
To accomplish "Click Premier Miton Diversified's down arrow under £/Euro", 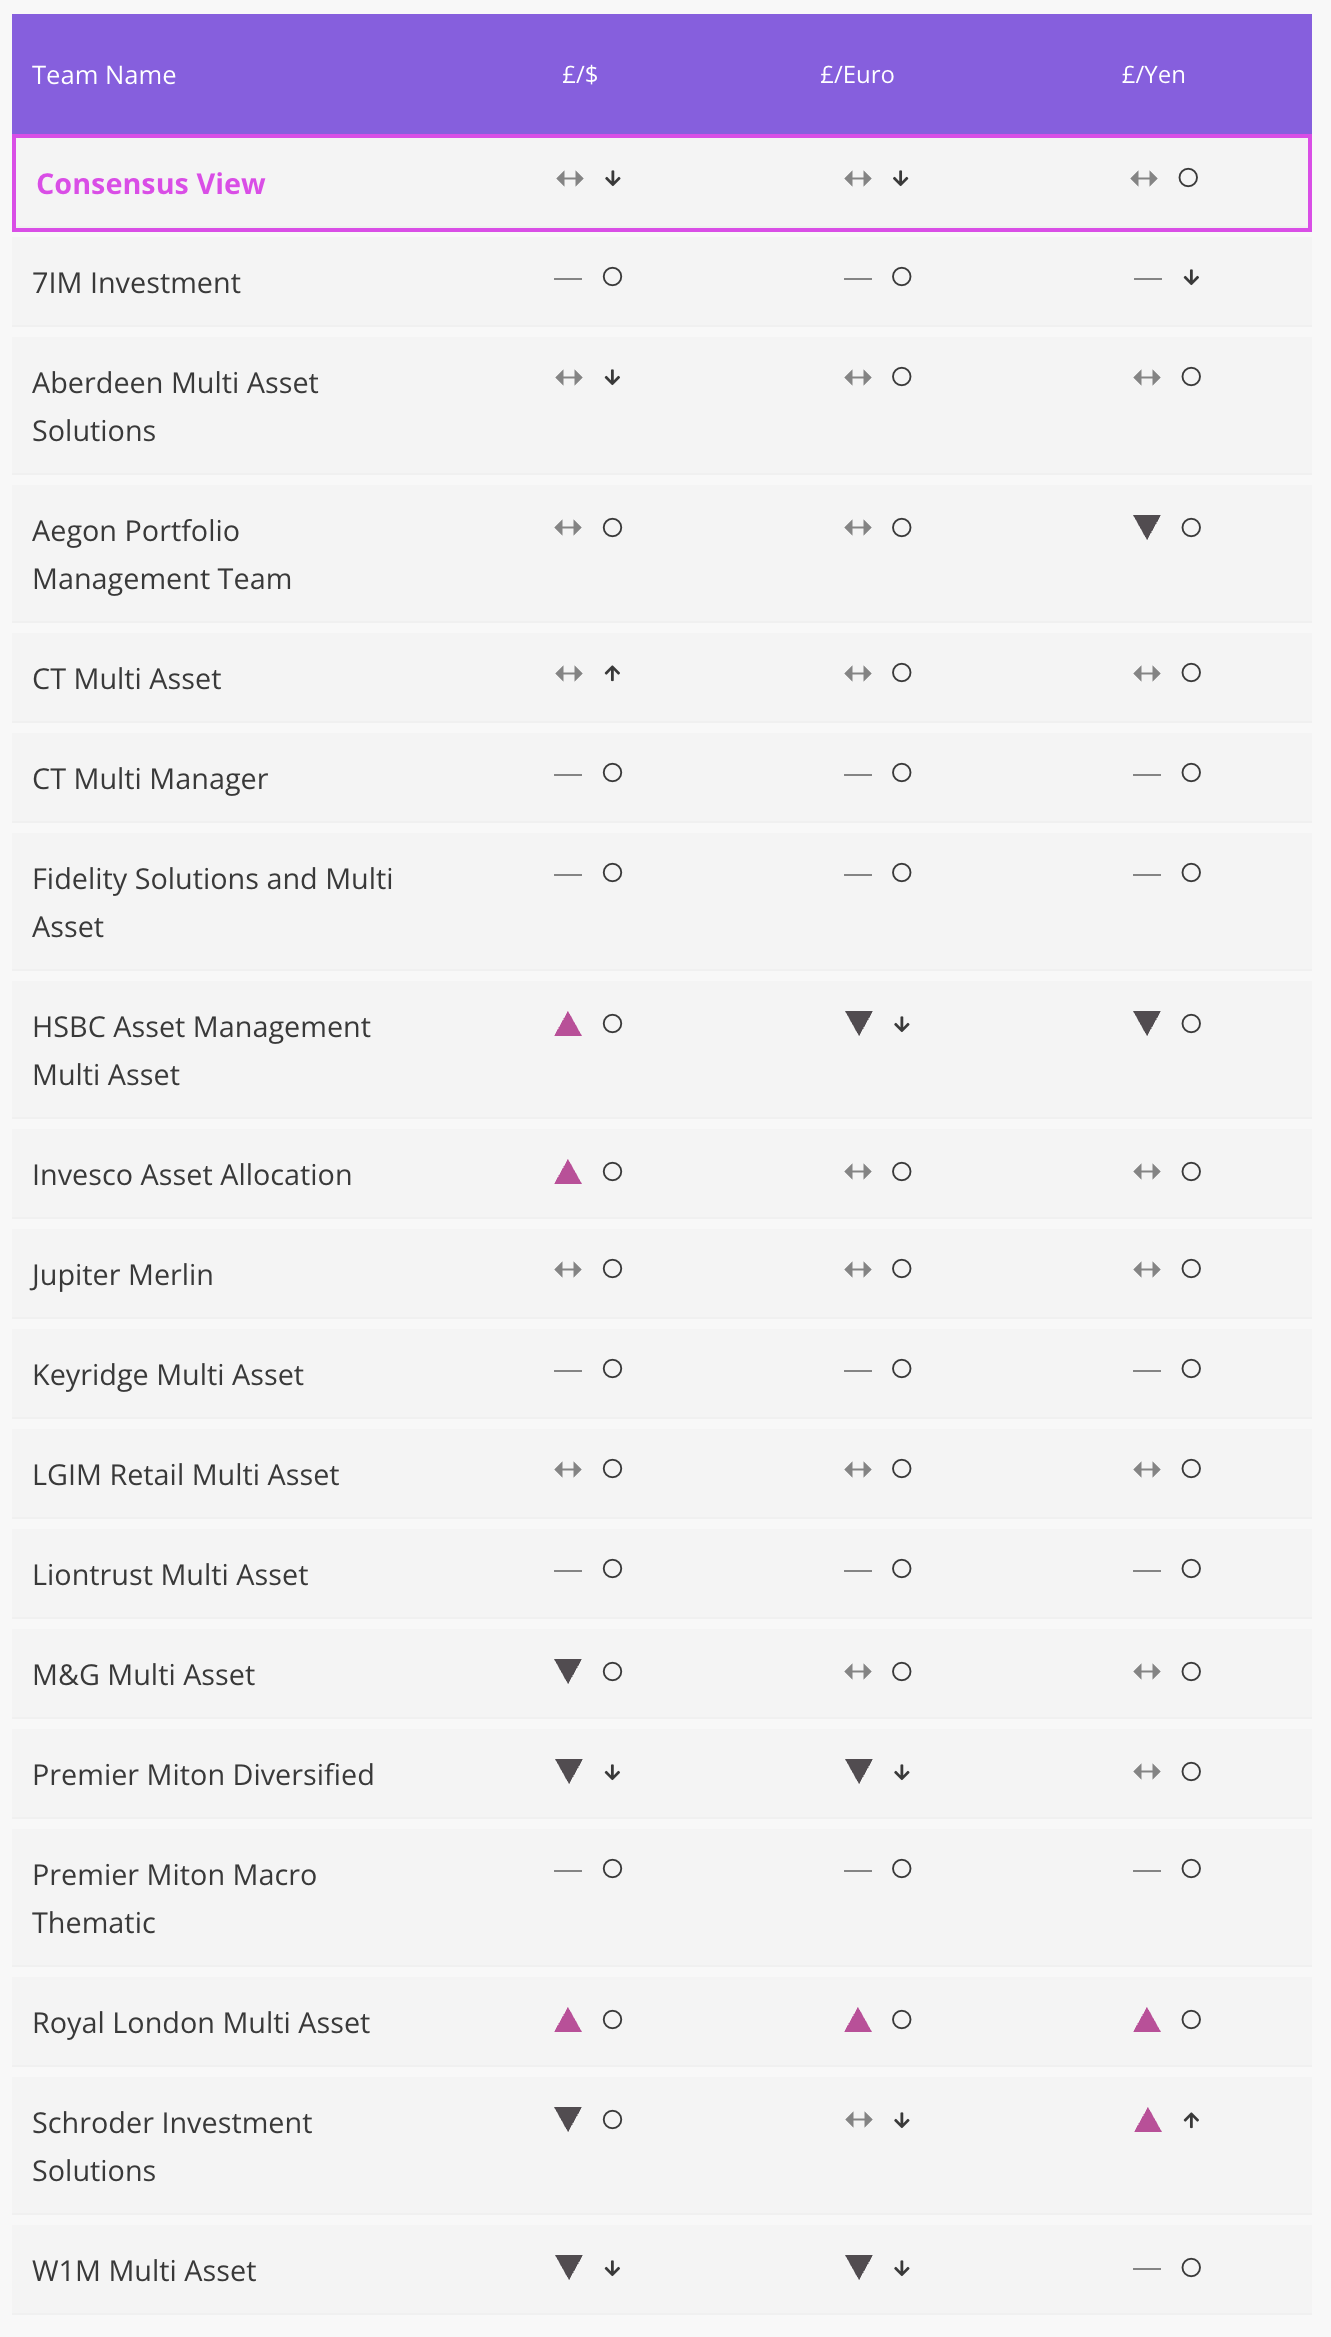I will [902, 1772].
